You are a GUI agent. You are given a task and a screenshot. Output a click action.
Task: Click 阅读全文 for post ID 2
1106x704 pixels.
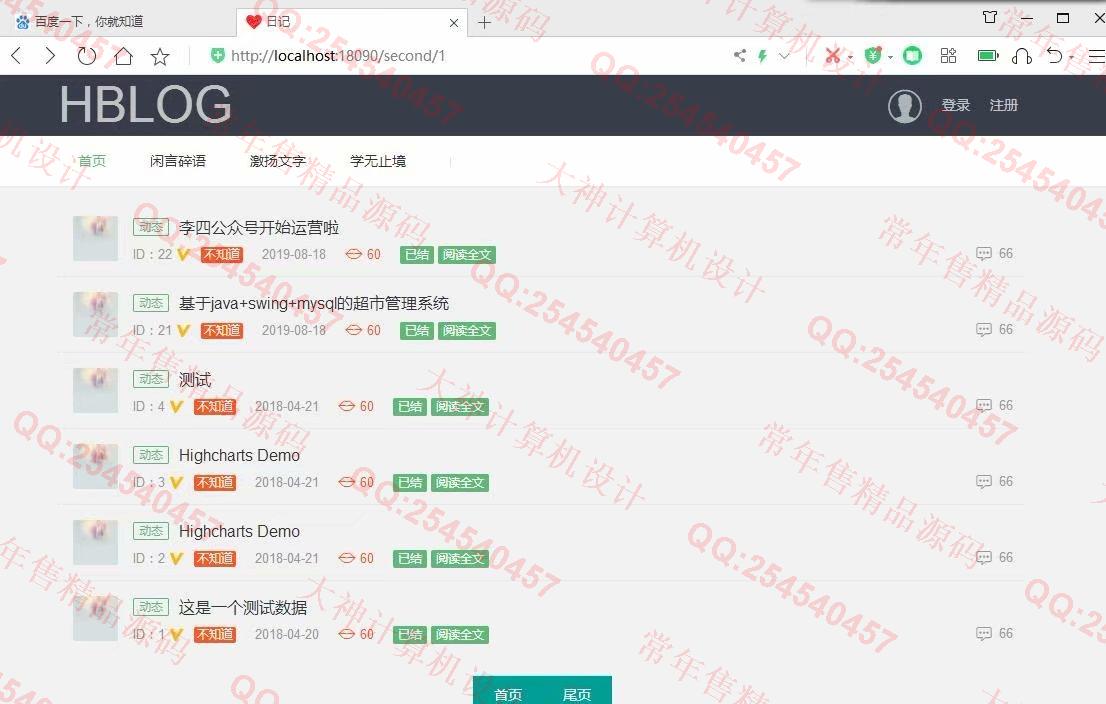[459, 559]
